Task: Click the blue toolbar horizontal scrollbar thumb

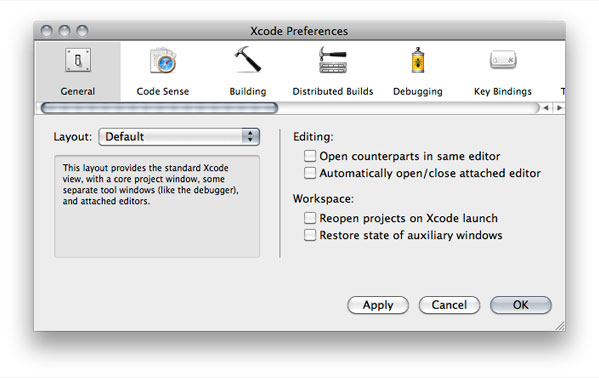Action: tap(159, 108)
